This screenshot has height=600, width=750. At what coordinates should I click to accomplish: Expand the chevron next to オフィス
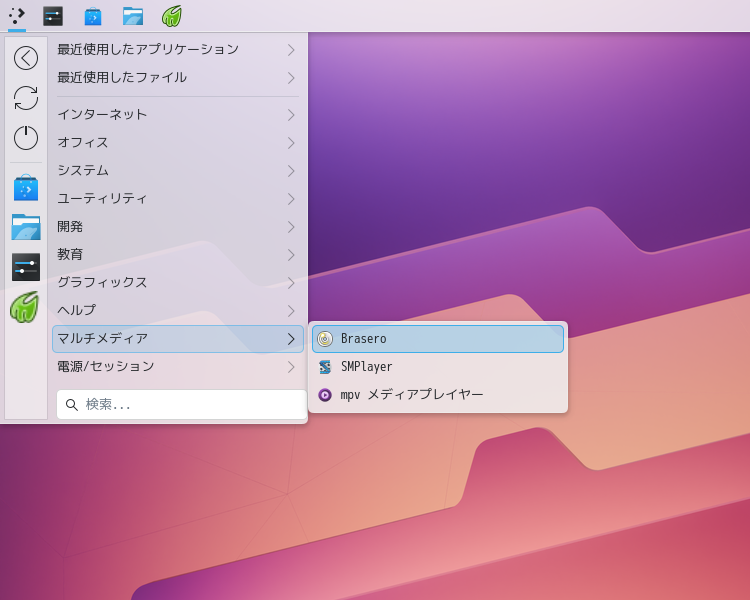[x=291, y=143]
